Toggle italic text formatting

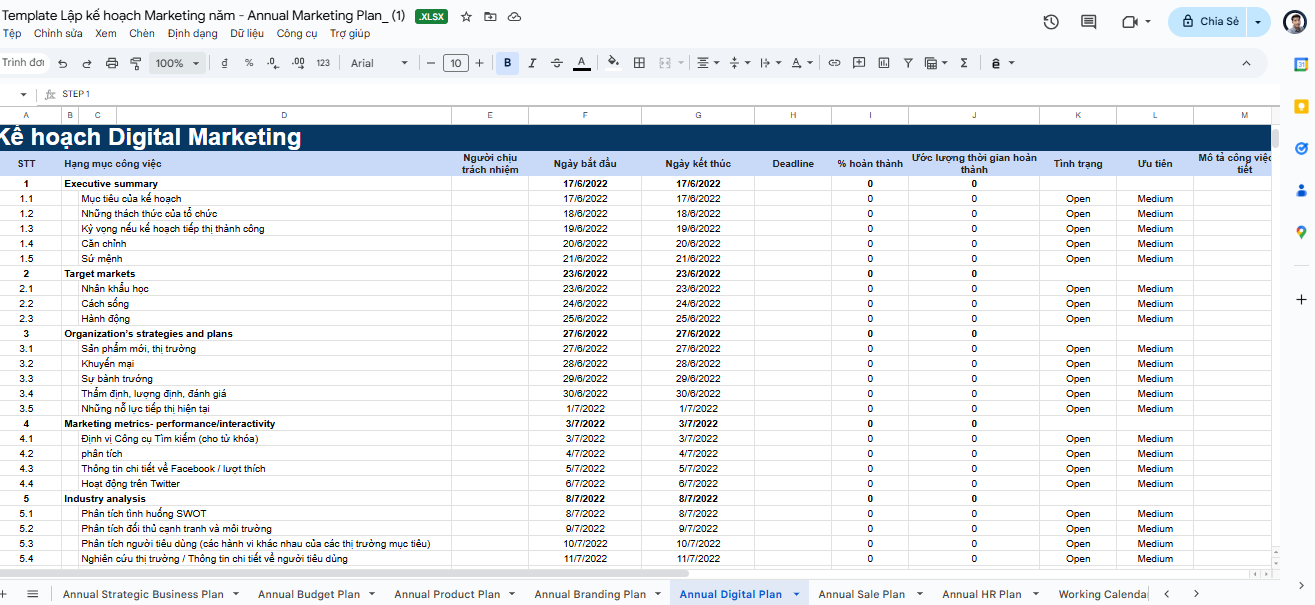[532, 63]
